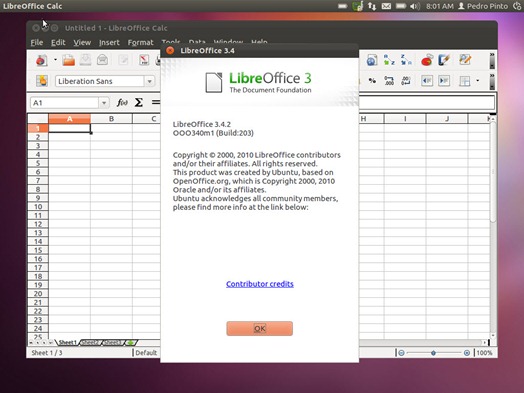Open the View menu in Calc
524x393 pixels.
pos(82,42)
